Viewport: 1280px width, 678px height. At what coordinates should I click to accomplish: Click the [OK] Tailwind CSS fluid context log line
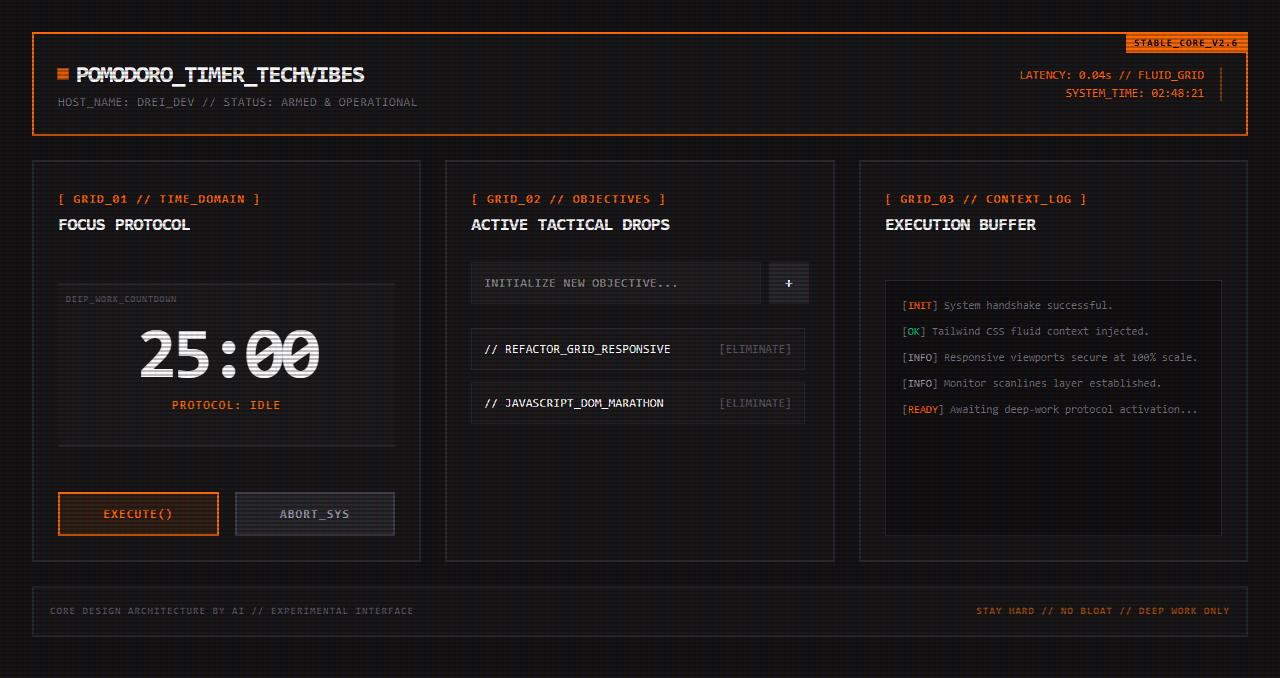[x=1025, y=331]
